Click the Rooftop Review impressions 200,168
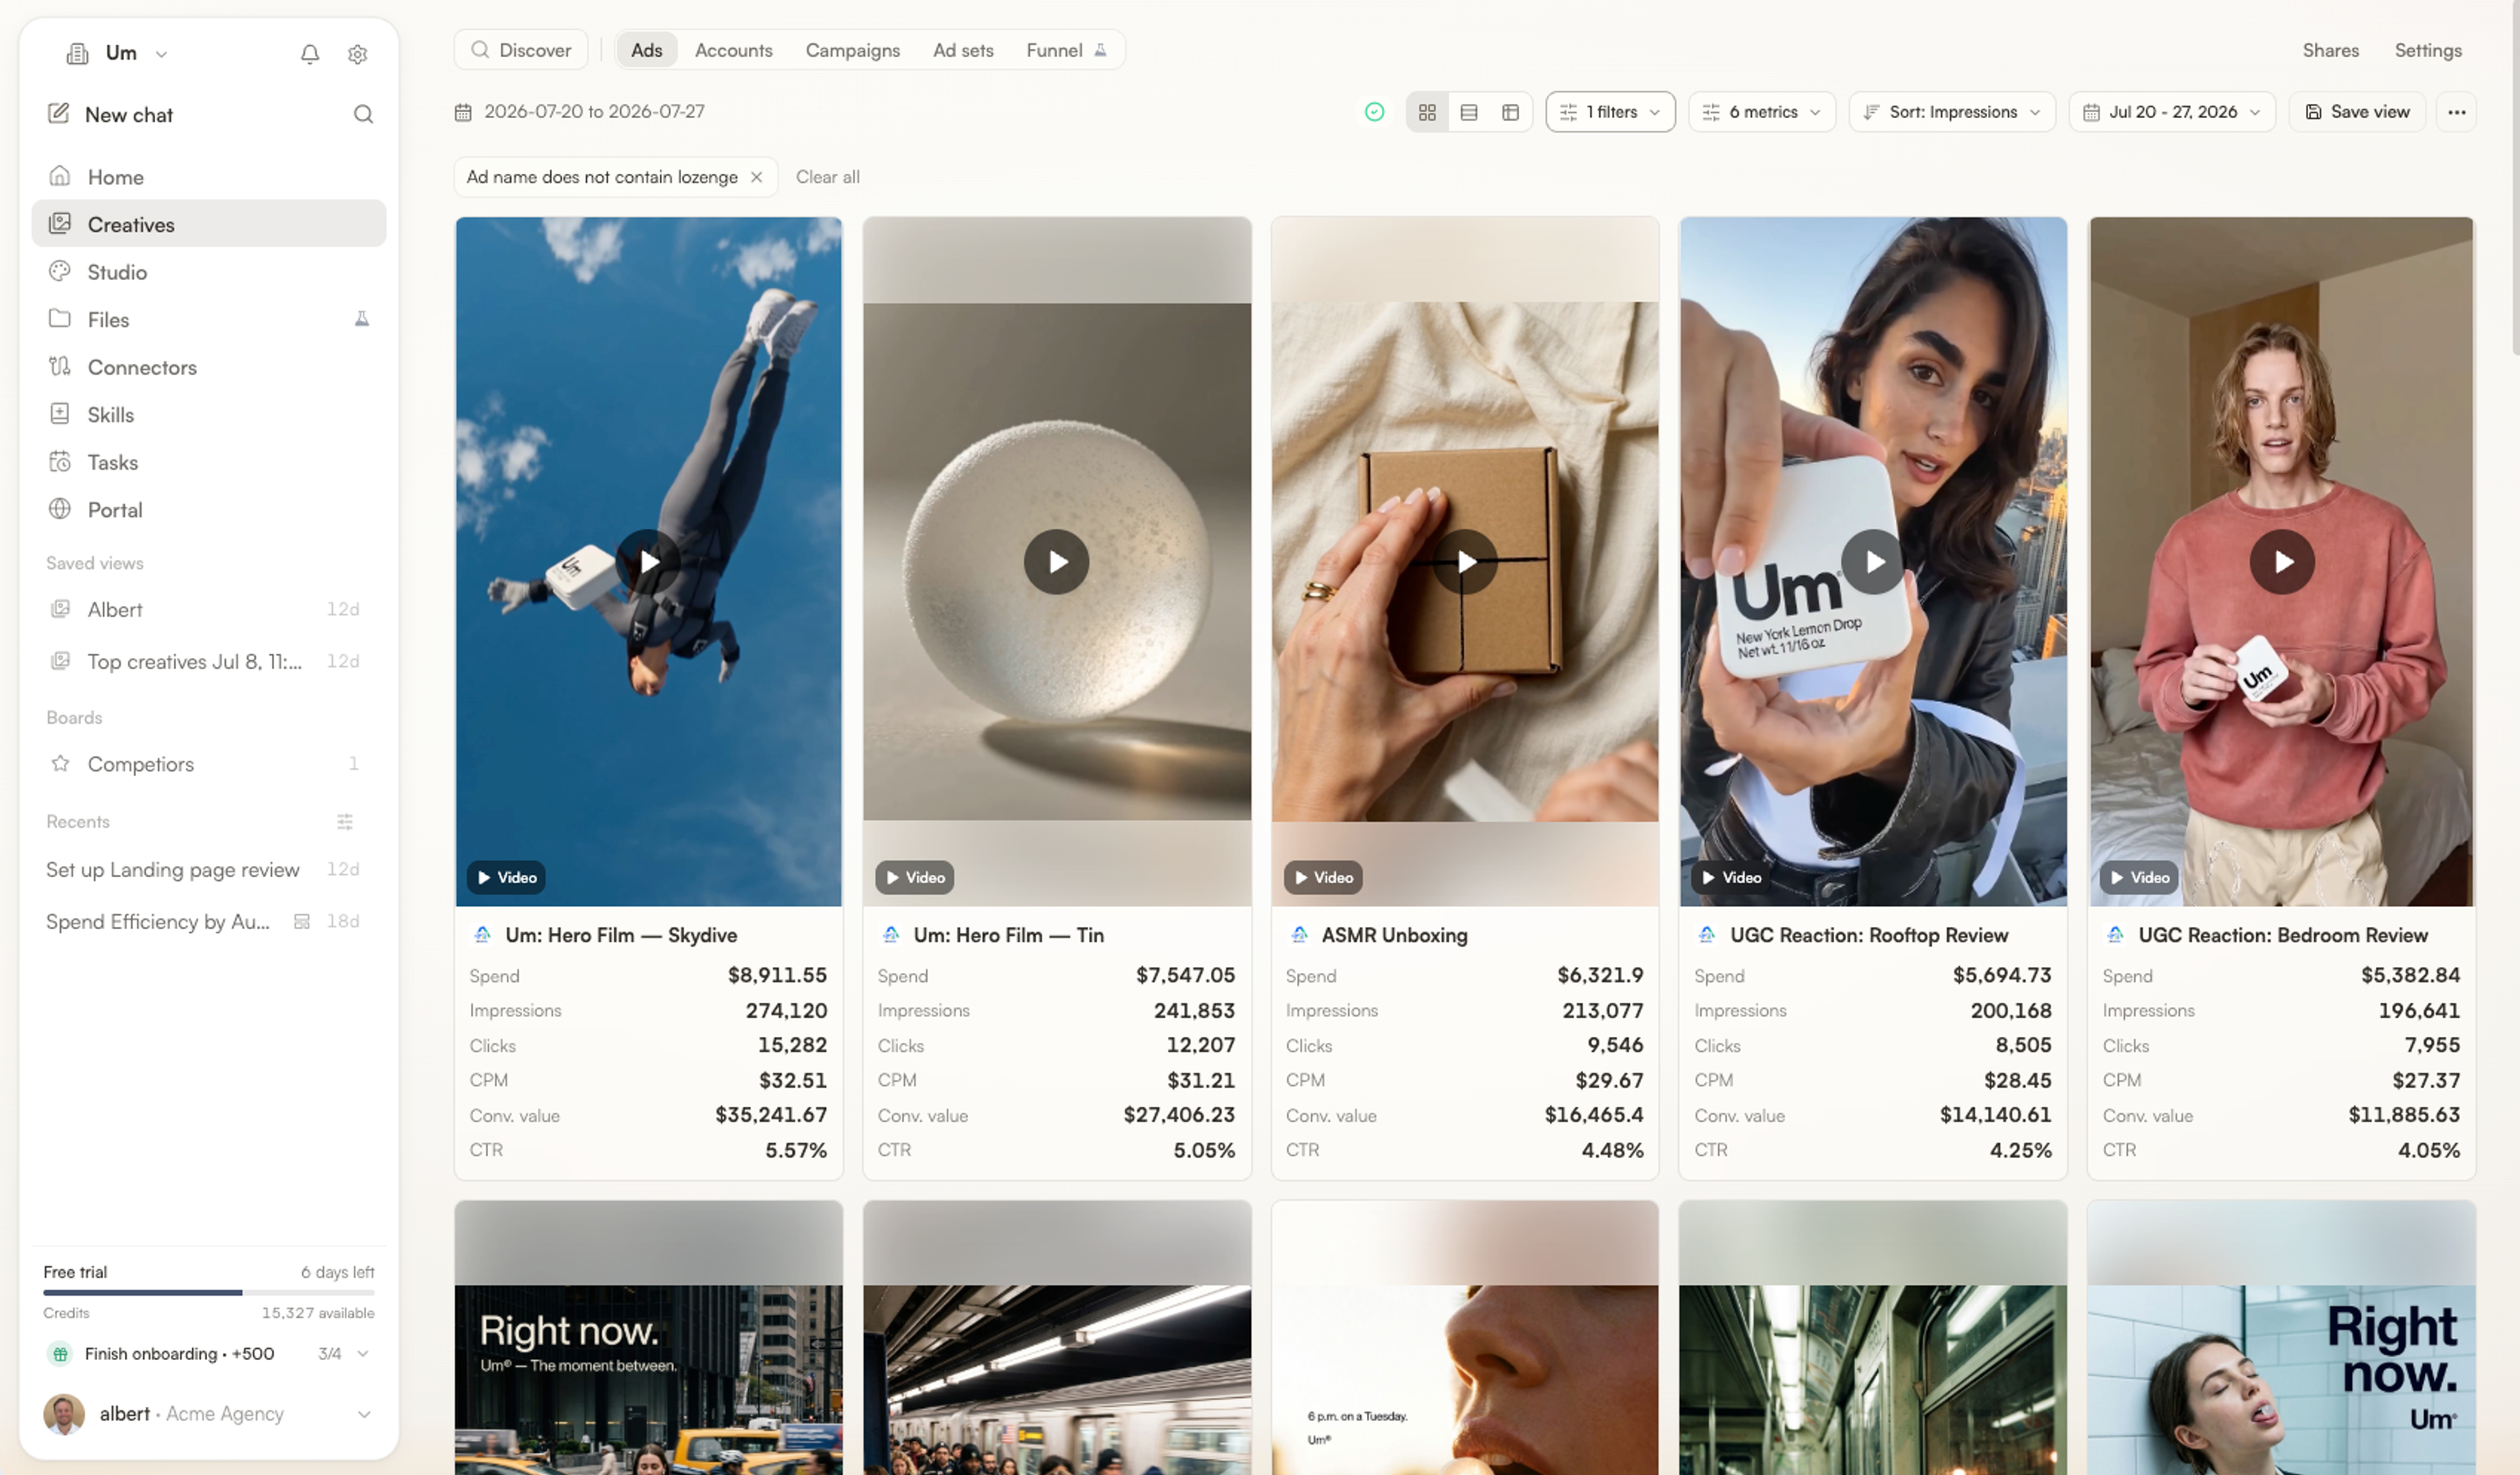The image size is (2520, 1475). tap(2010, 1010)
